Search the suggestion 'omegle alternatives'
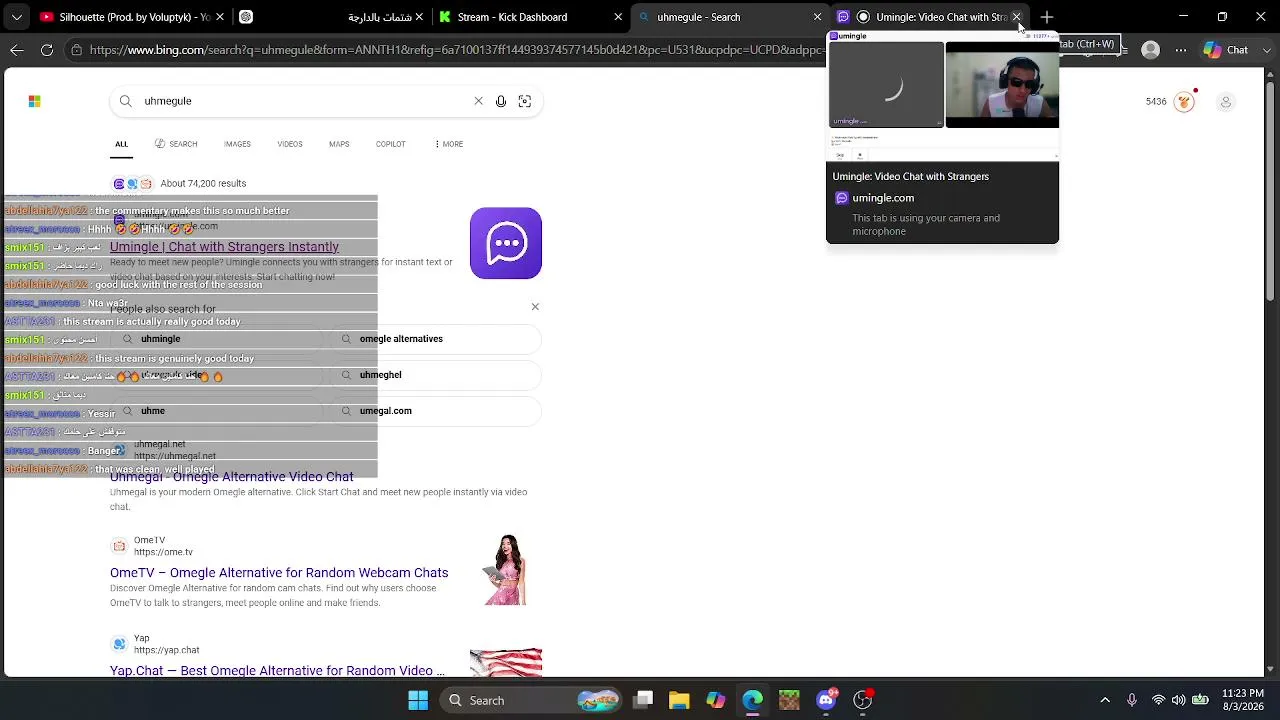The image size is (1280, 720). (x=435, y=339)
